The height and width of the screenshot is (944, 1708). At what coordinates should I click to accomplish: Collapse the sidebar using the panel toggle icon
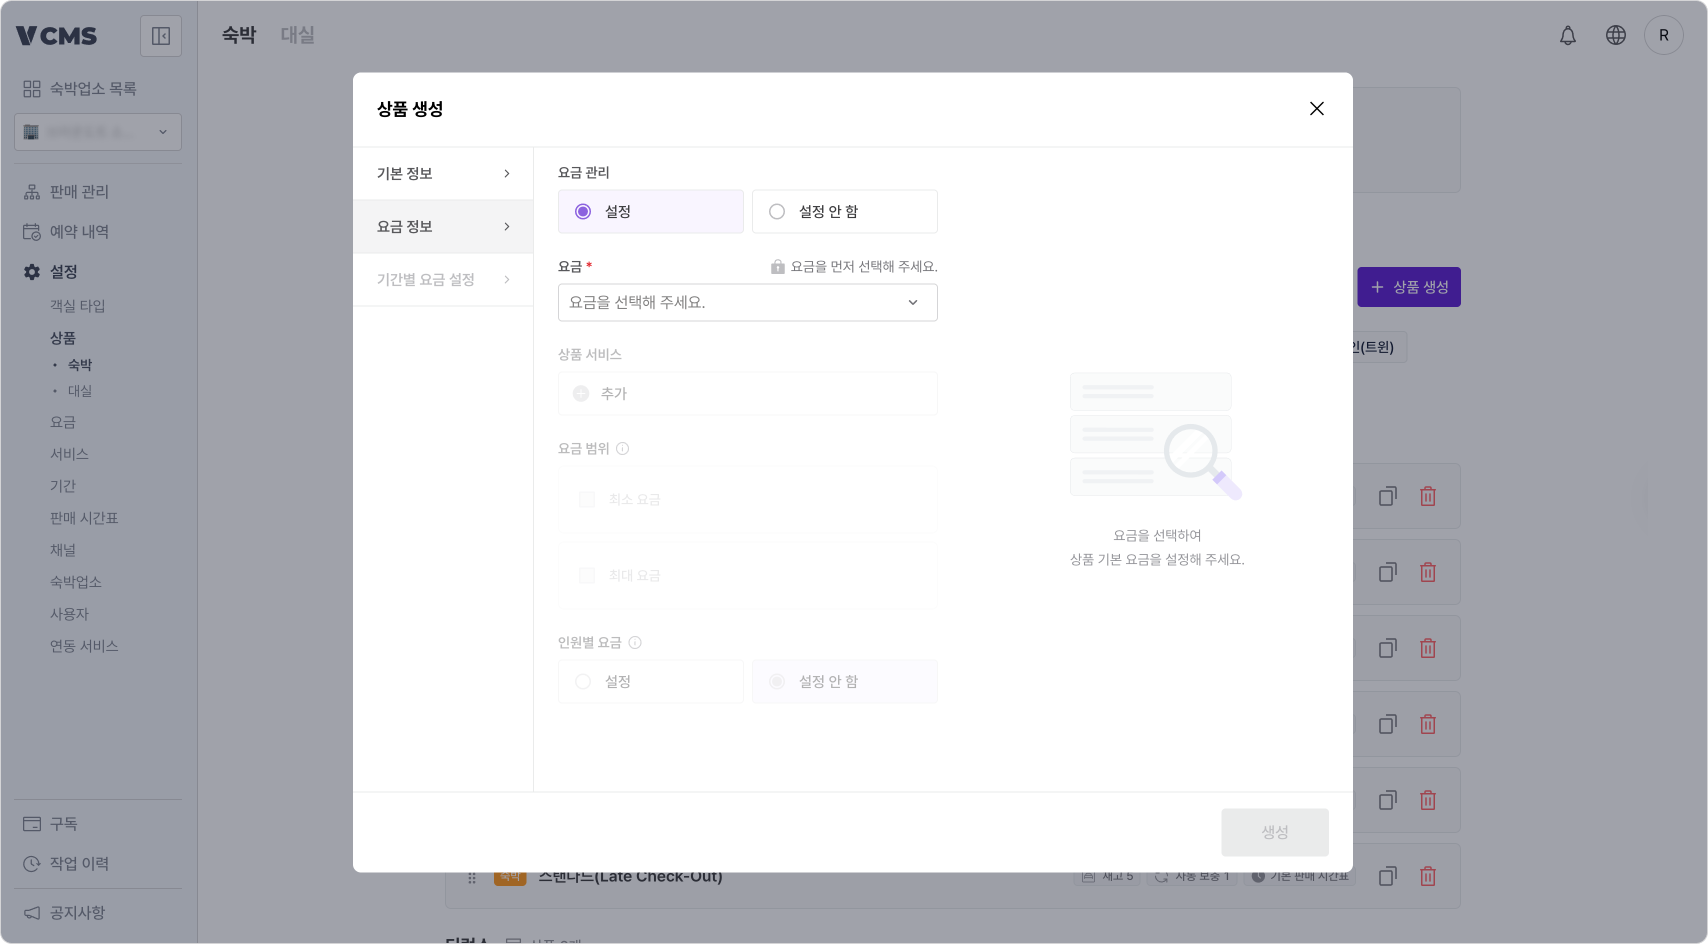(x=160, y=35)
